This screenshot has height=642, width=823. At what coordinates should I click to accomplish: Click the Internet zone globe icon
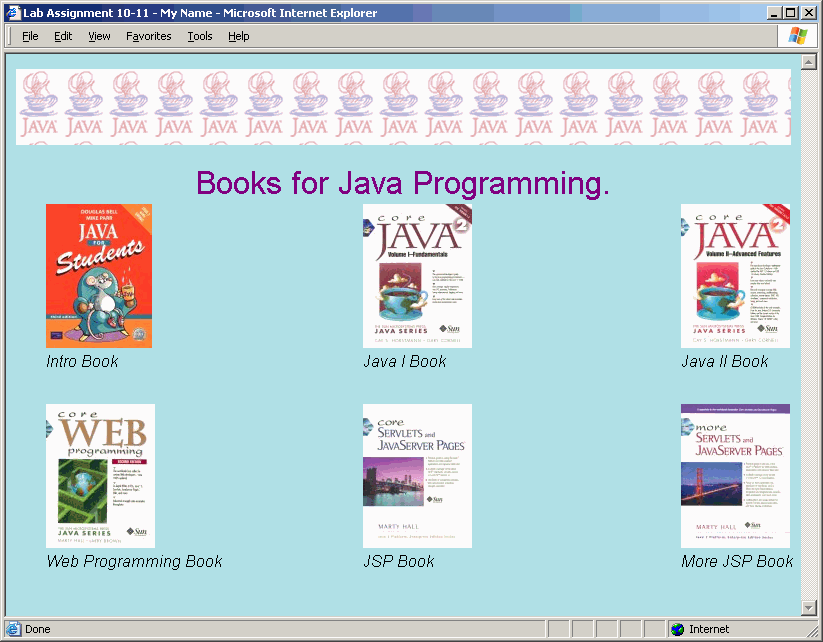tap(678, 629)
